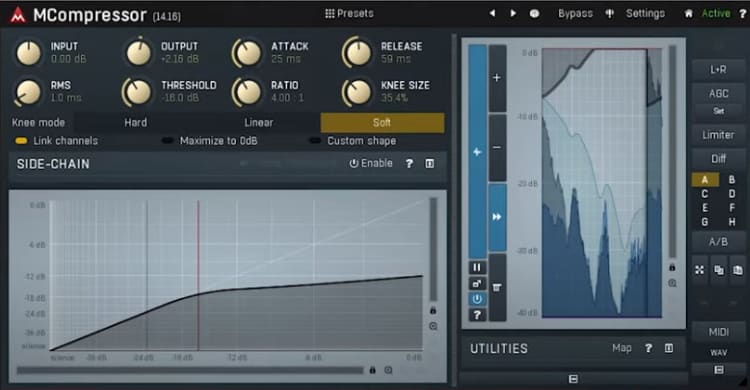Click the home icon in the title bar
Screen dimensions: 750x390
tap(688, 14)
